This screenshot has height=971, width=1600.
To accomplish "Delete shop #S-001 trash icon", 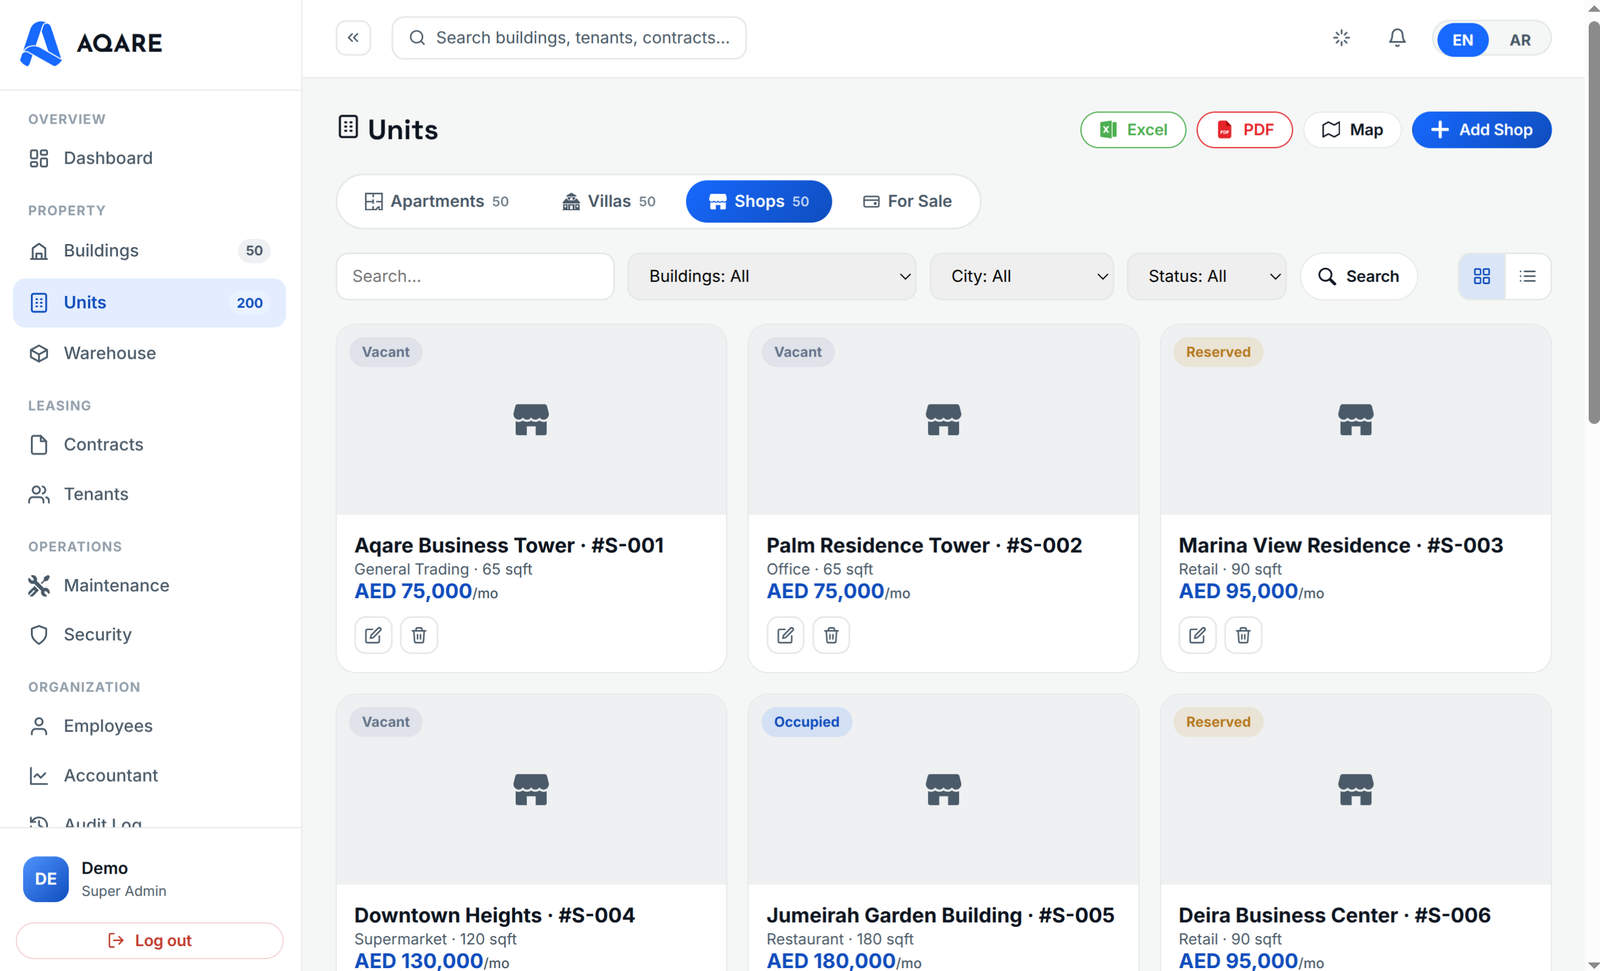I will coord(419,635).
